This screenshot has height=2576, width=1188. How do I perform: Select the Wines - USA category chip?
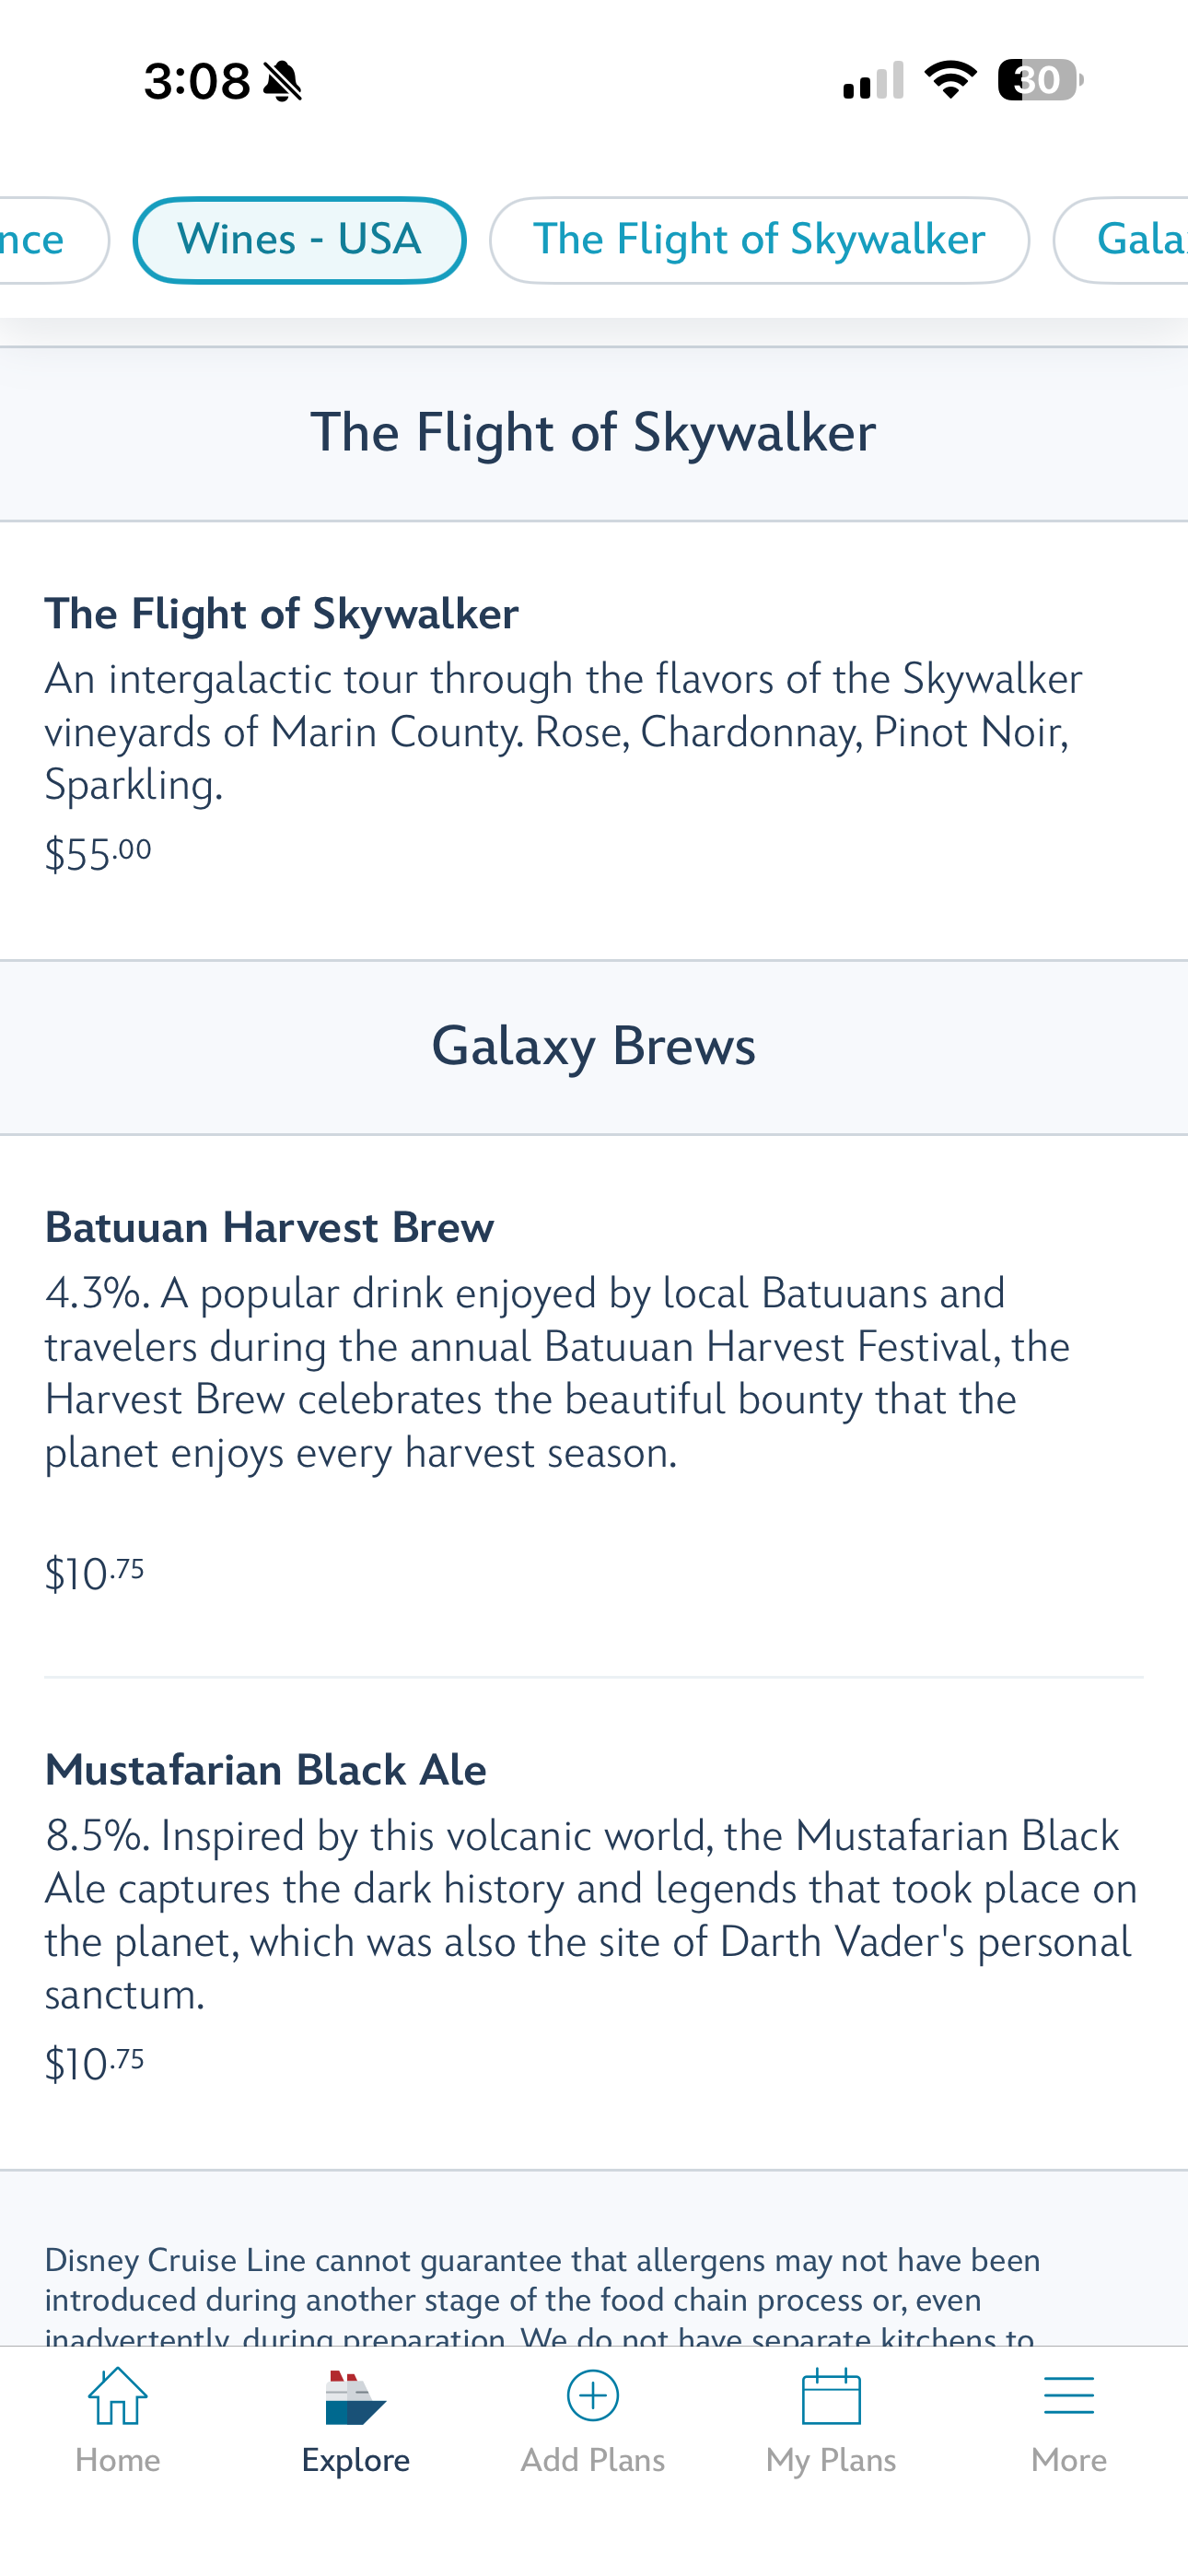(x=299, y=240)
